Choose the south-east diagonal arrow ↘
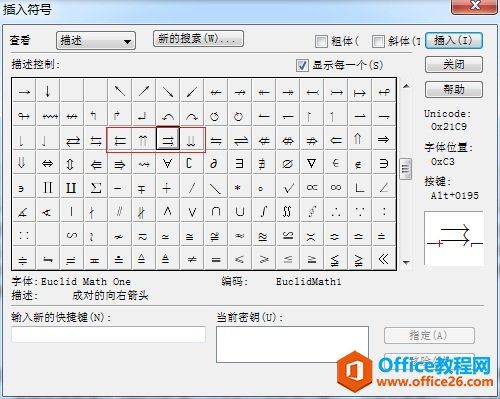This screenshot has width=500, height=399. (x=168, y=91)
